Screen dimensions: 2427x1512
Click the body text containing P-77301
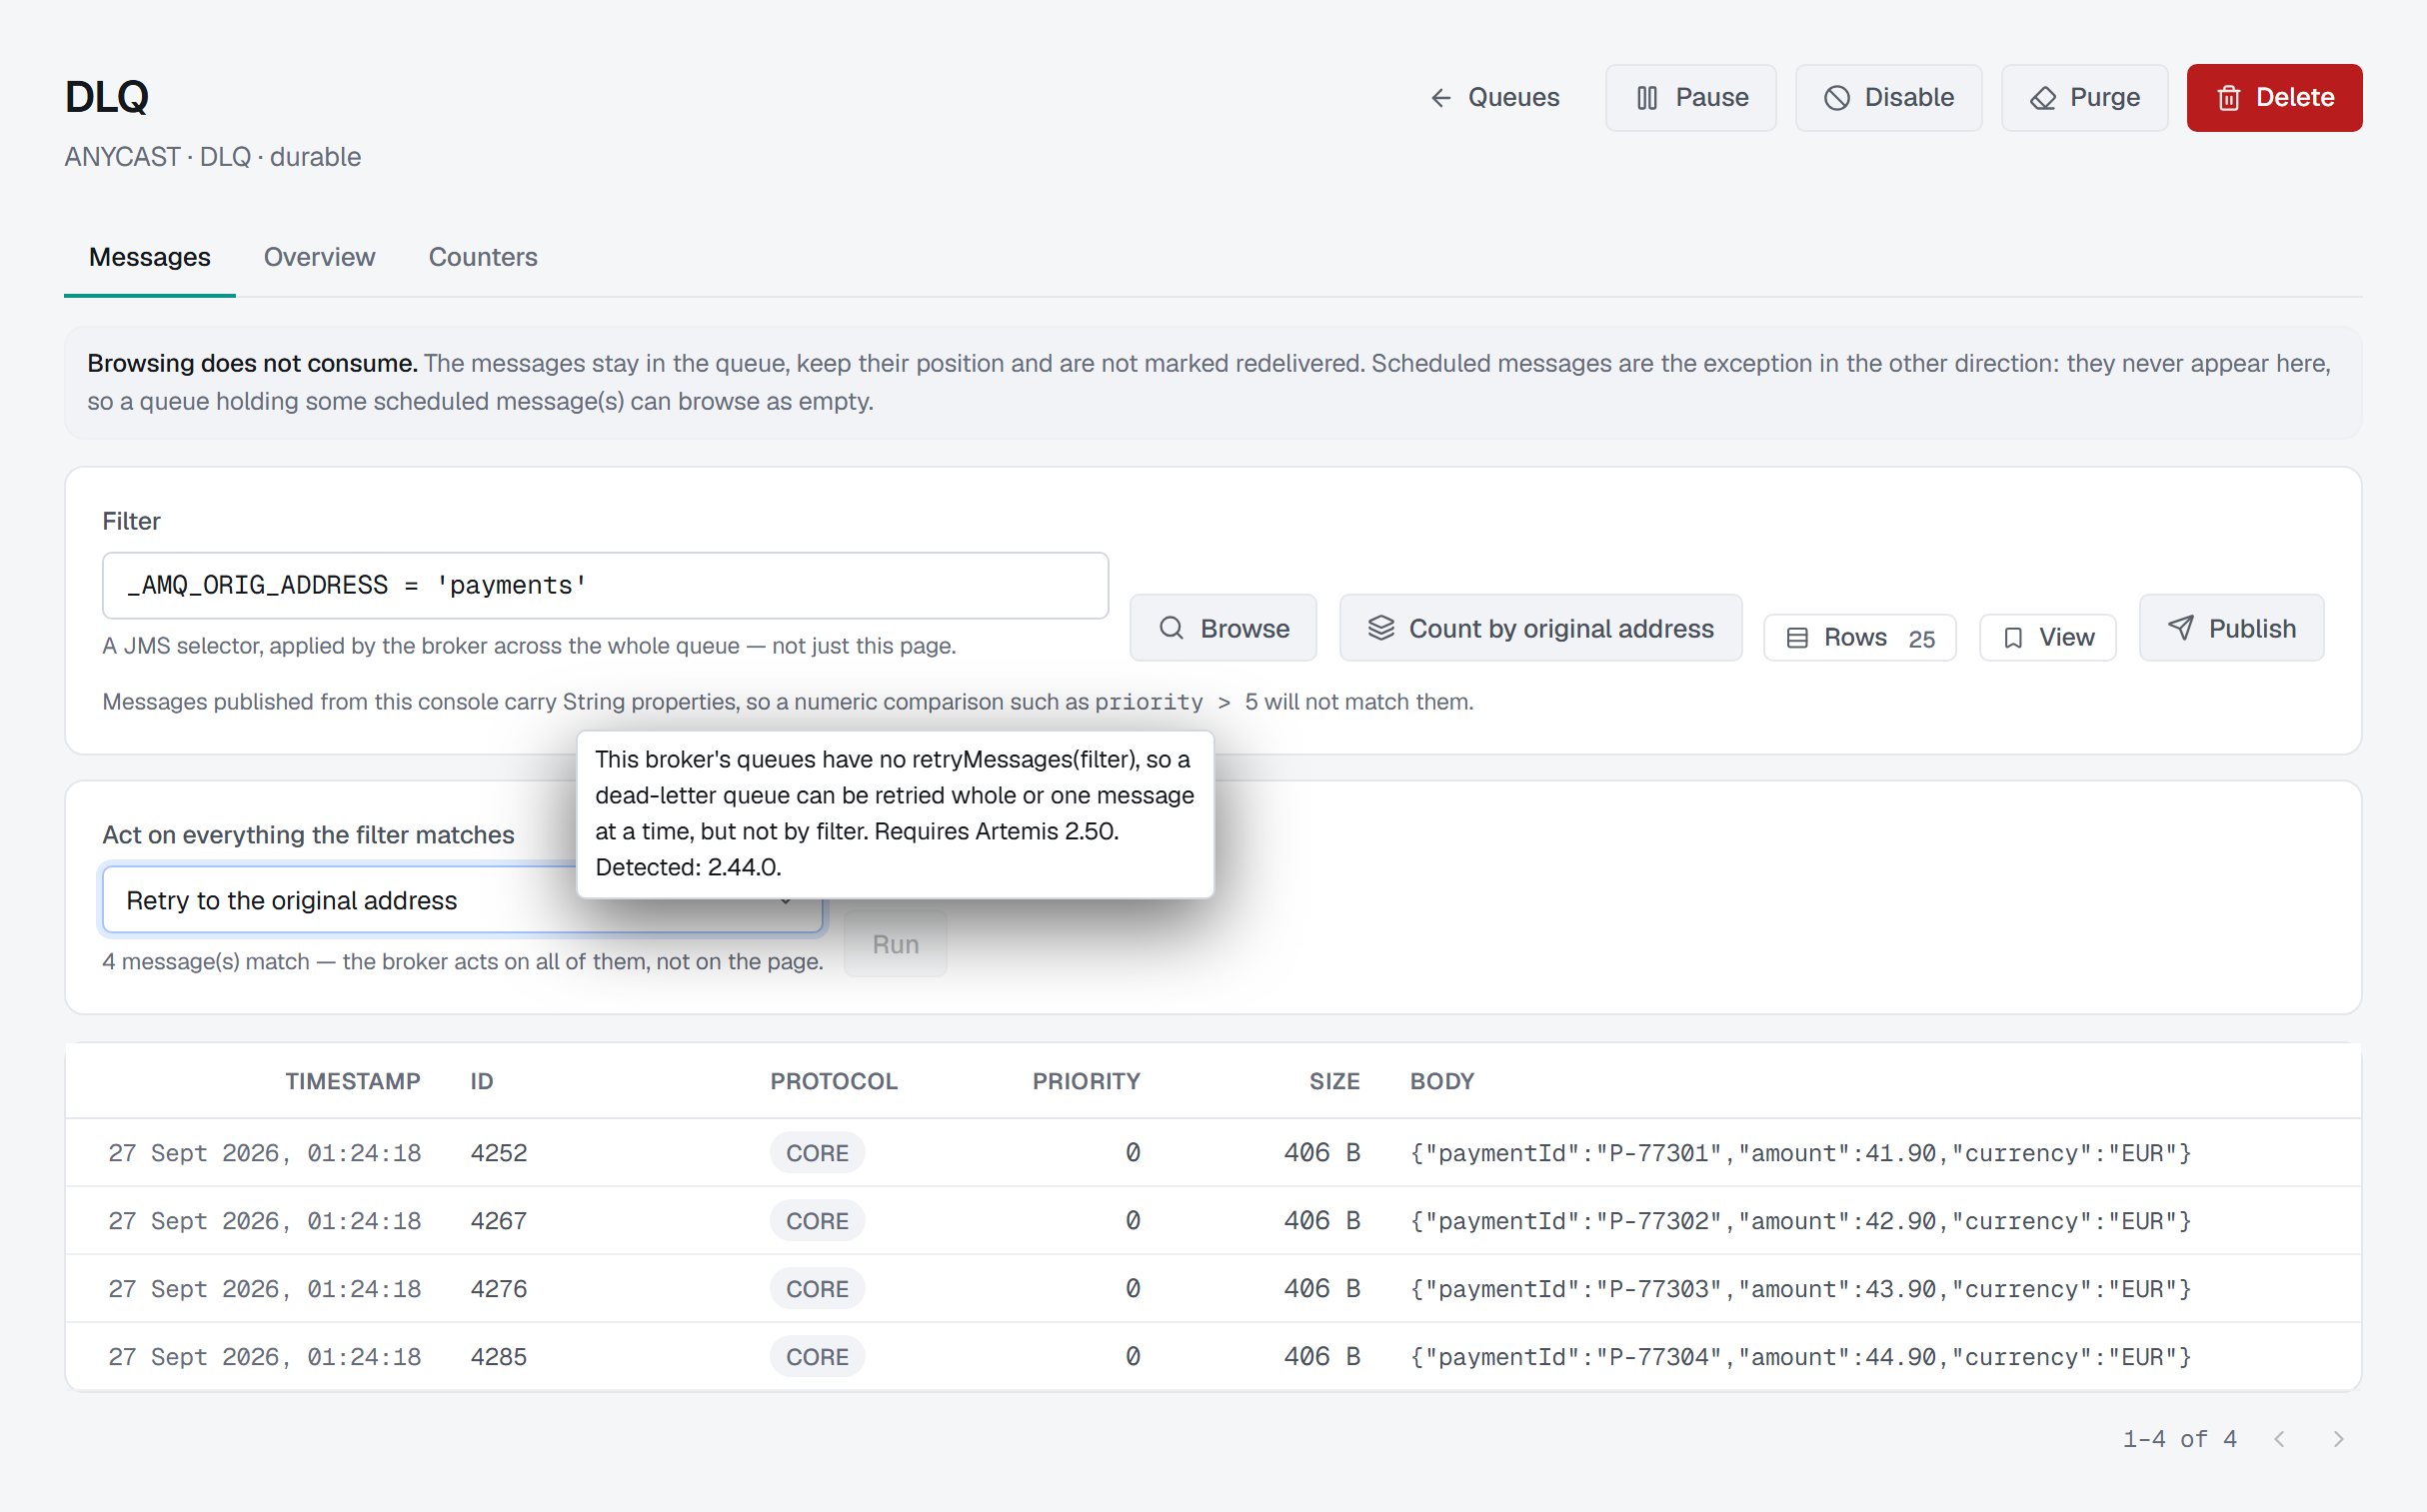(x=1800, y=1152)
